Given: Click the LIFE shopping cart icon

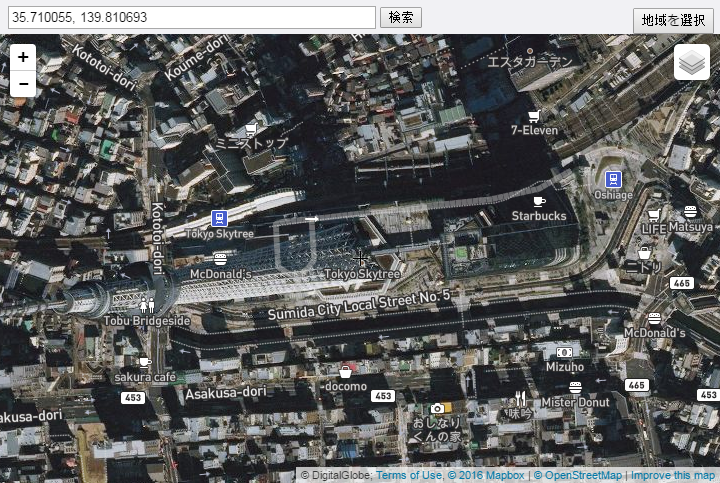Looking at the screenshot, I should point(654,215).
